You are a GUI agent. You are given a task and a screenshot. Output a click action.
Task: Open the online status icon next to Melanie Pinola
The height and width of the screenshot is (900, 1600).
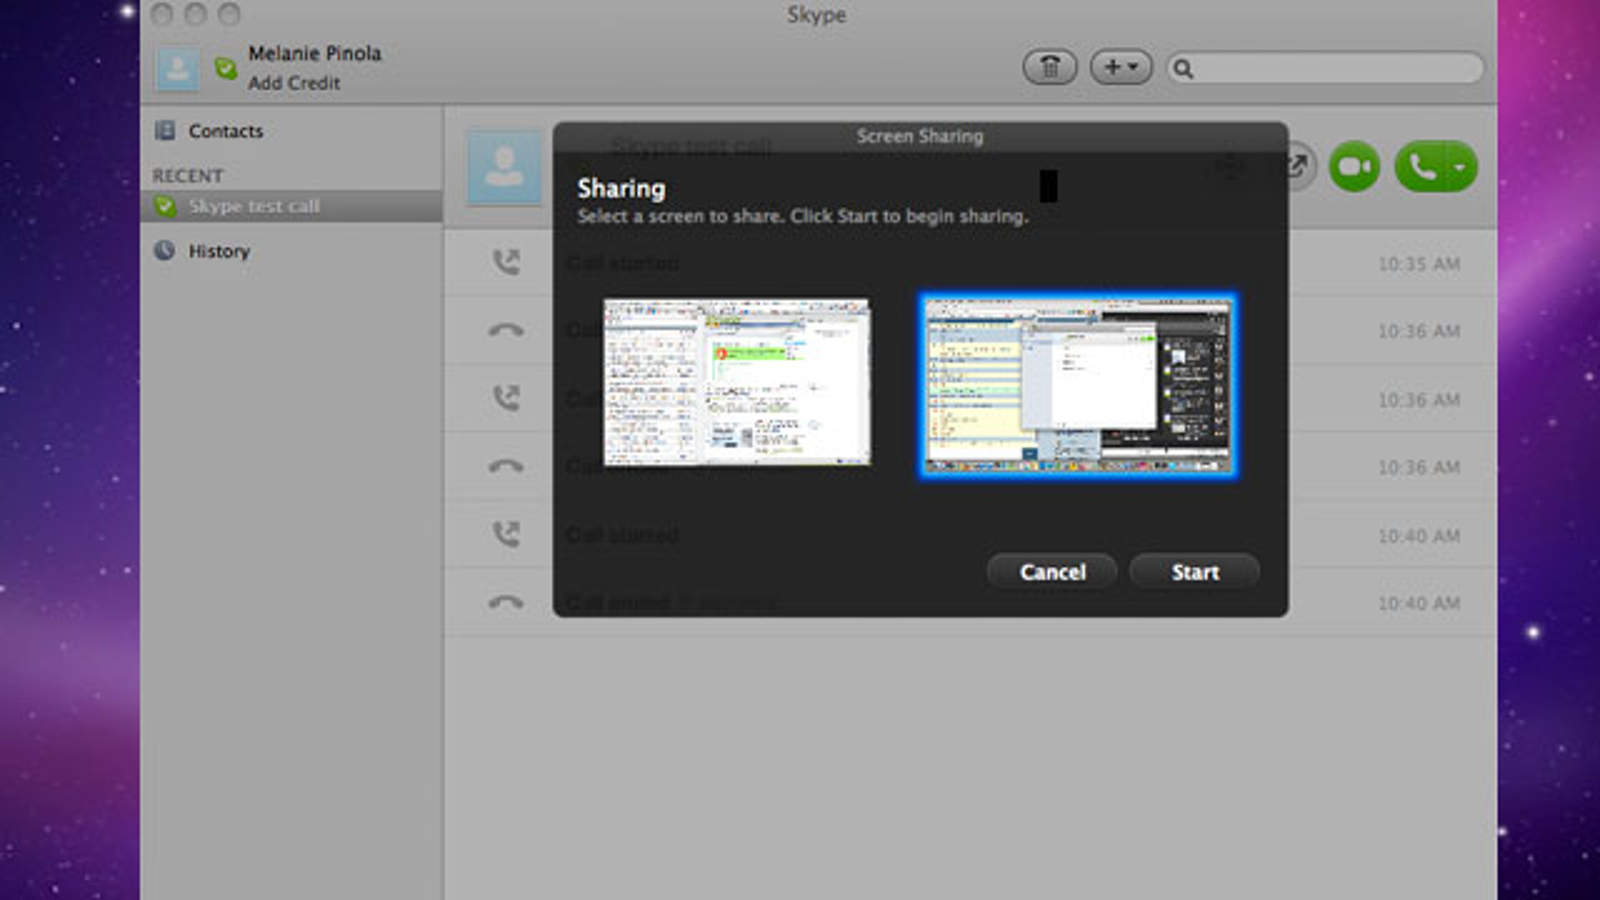(x=226, y=69)
